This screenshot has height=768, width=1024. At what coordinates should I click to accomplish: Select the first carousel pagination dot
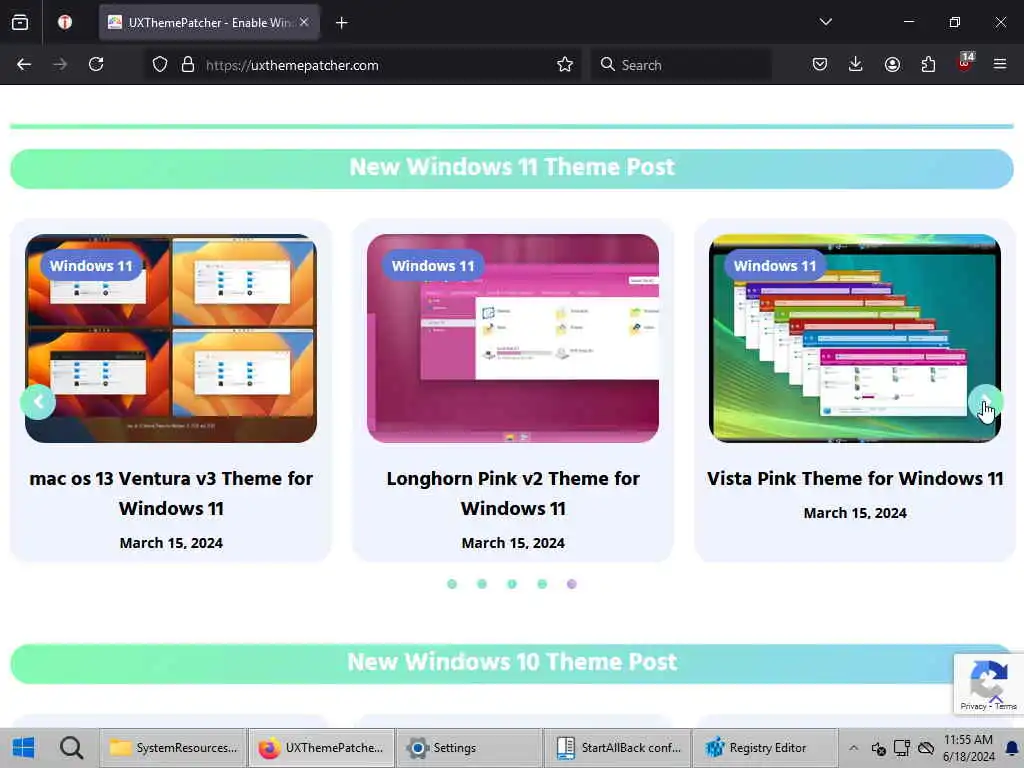pyautogui.click(x=452, y=584)
